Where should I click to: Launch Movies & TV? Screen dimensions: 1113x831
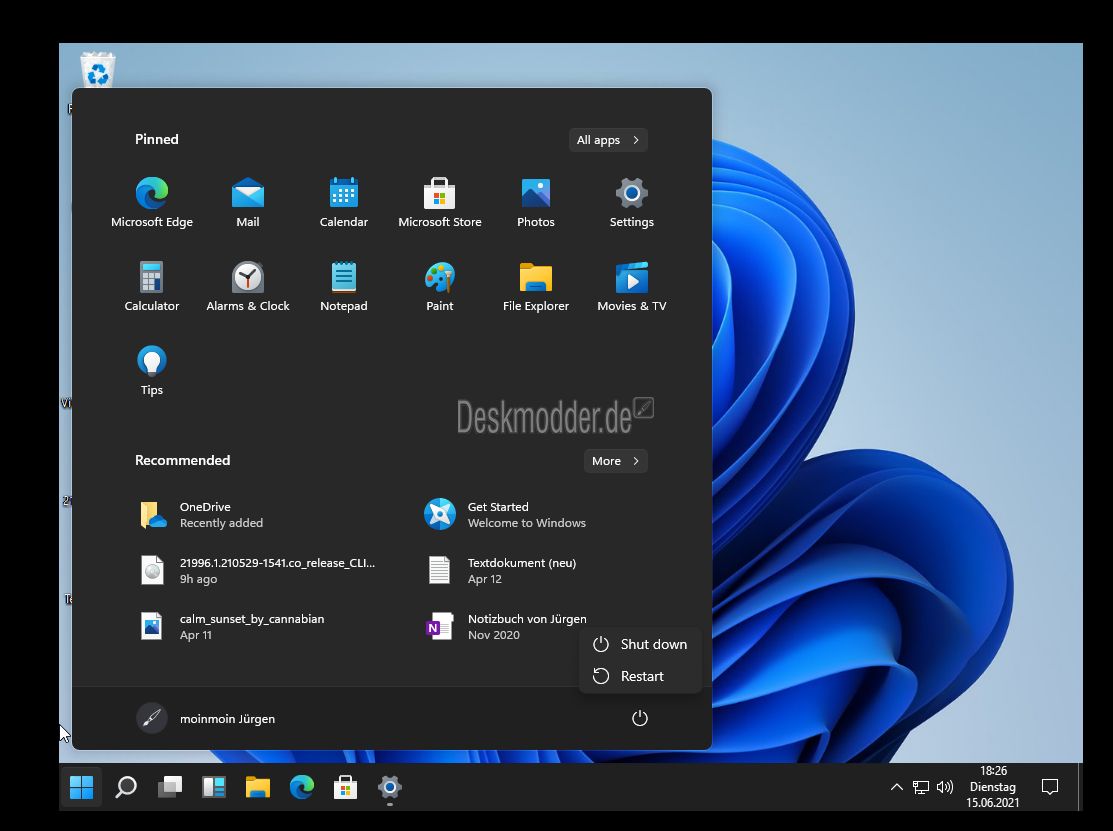point(632,287)
